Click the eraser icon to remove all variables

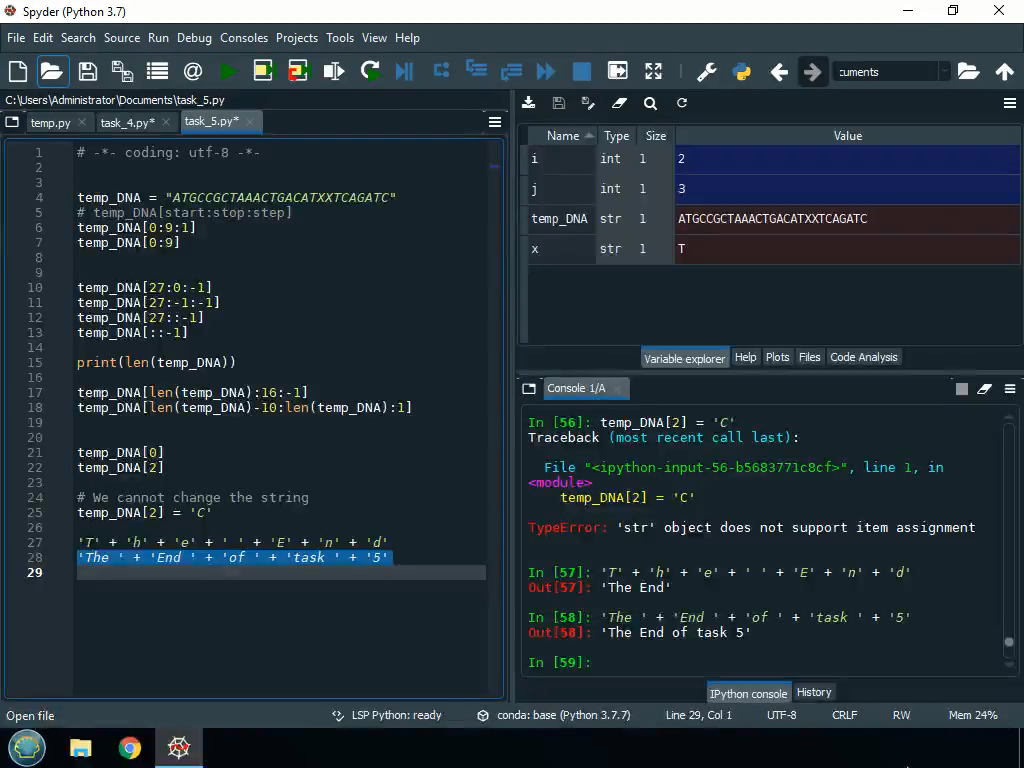click(619, 103)
